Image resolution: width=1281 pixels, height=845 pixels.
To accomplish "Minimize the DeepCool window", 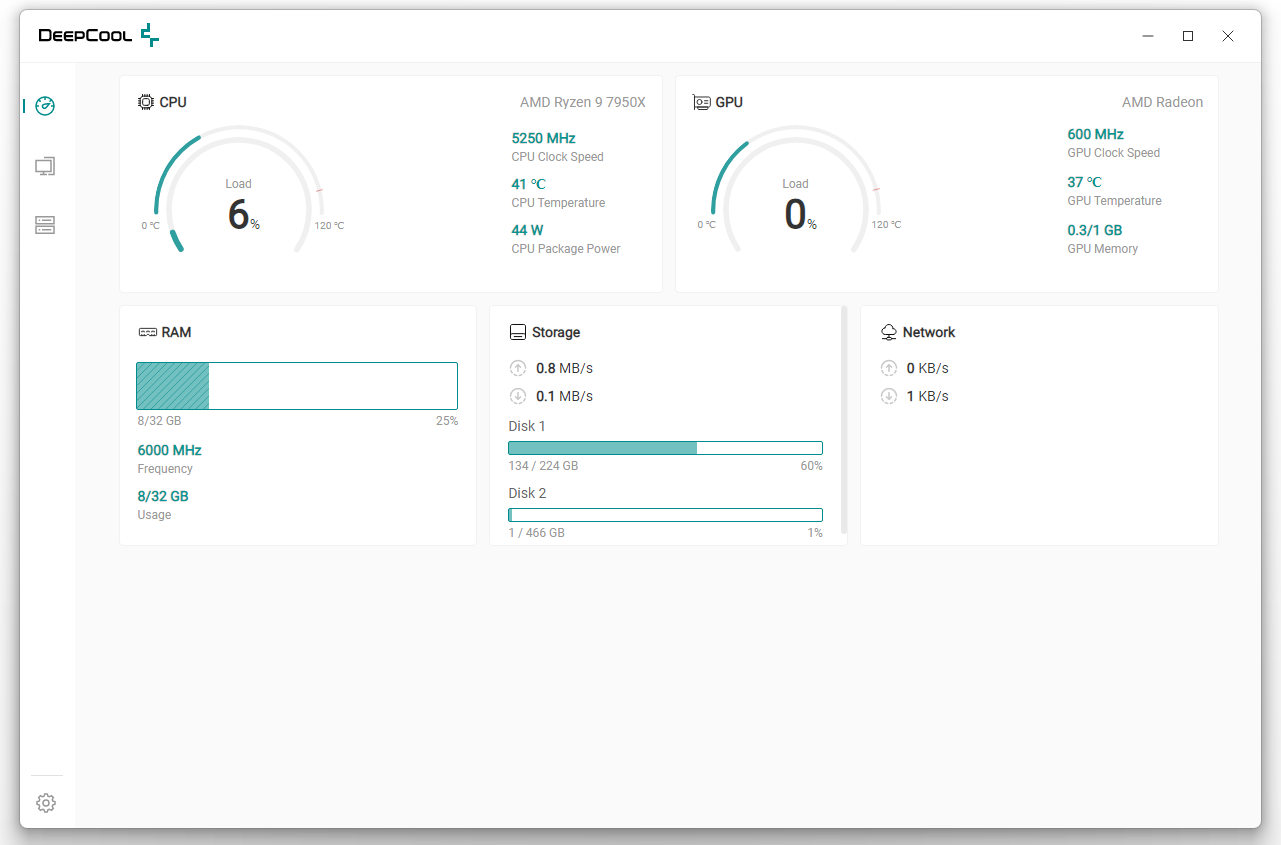I will tap(1148, 36).
